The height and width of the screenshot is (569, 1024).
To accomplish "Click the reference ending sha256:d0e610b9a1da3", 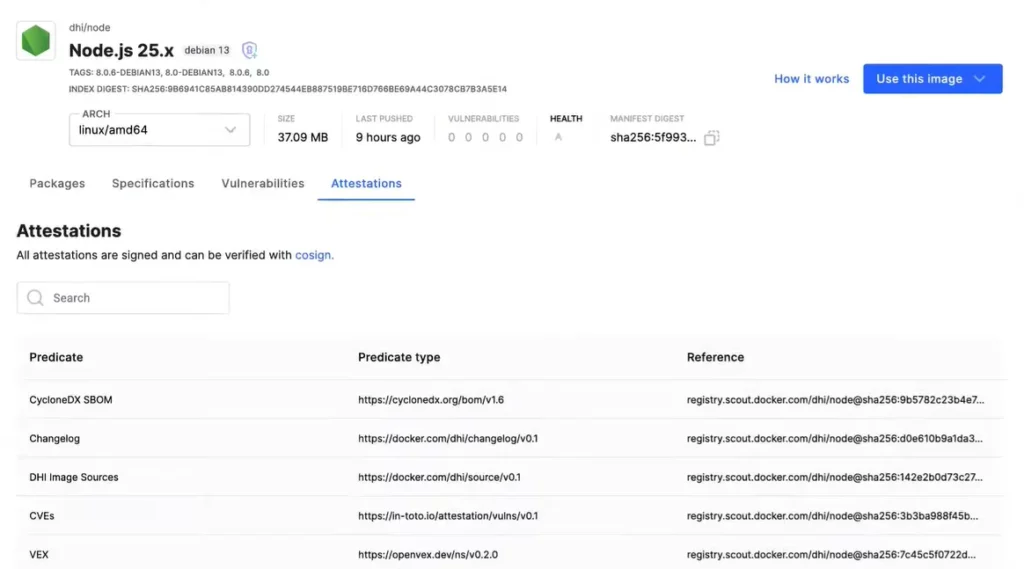I will 835,438.
